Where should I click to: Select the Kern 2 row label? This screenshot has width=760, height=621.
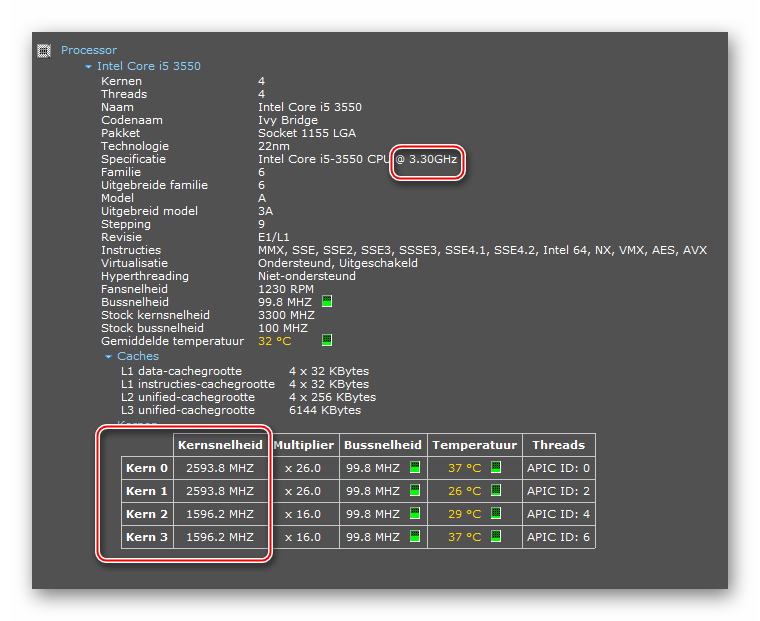coord(147,514)
